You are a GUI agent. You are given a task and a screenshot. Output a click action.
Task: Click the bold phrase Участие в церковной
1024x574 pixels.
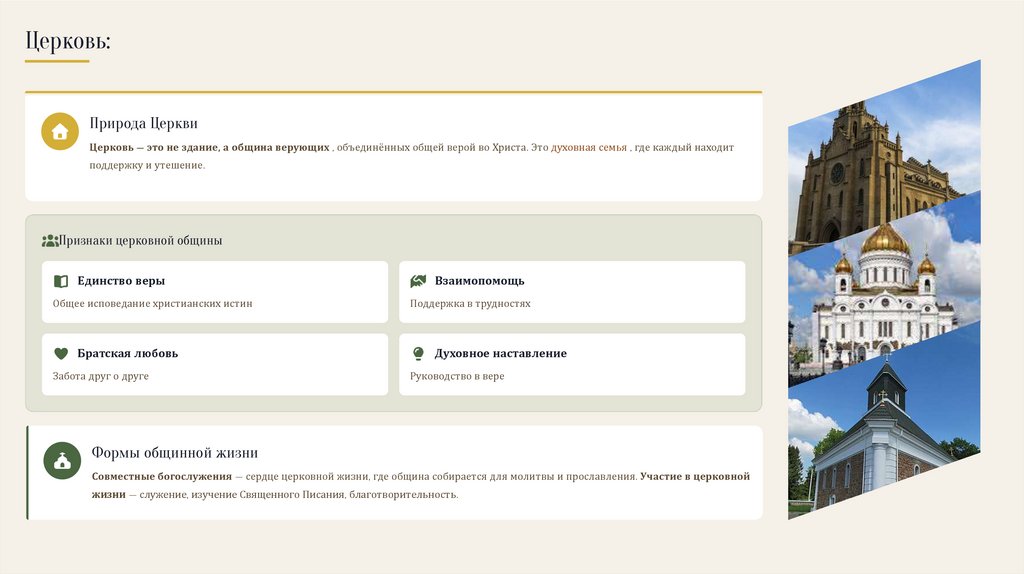(x=695, y=477)
